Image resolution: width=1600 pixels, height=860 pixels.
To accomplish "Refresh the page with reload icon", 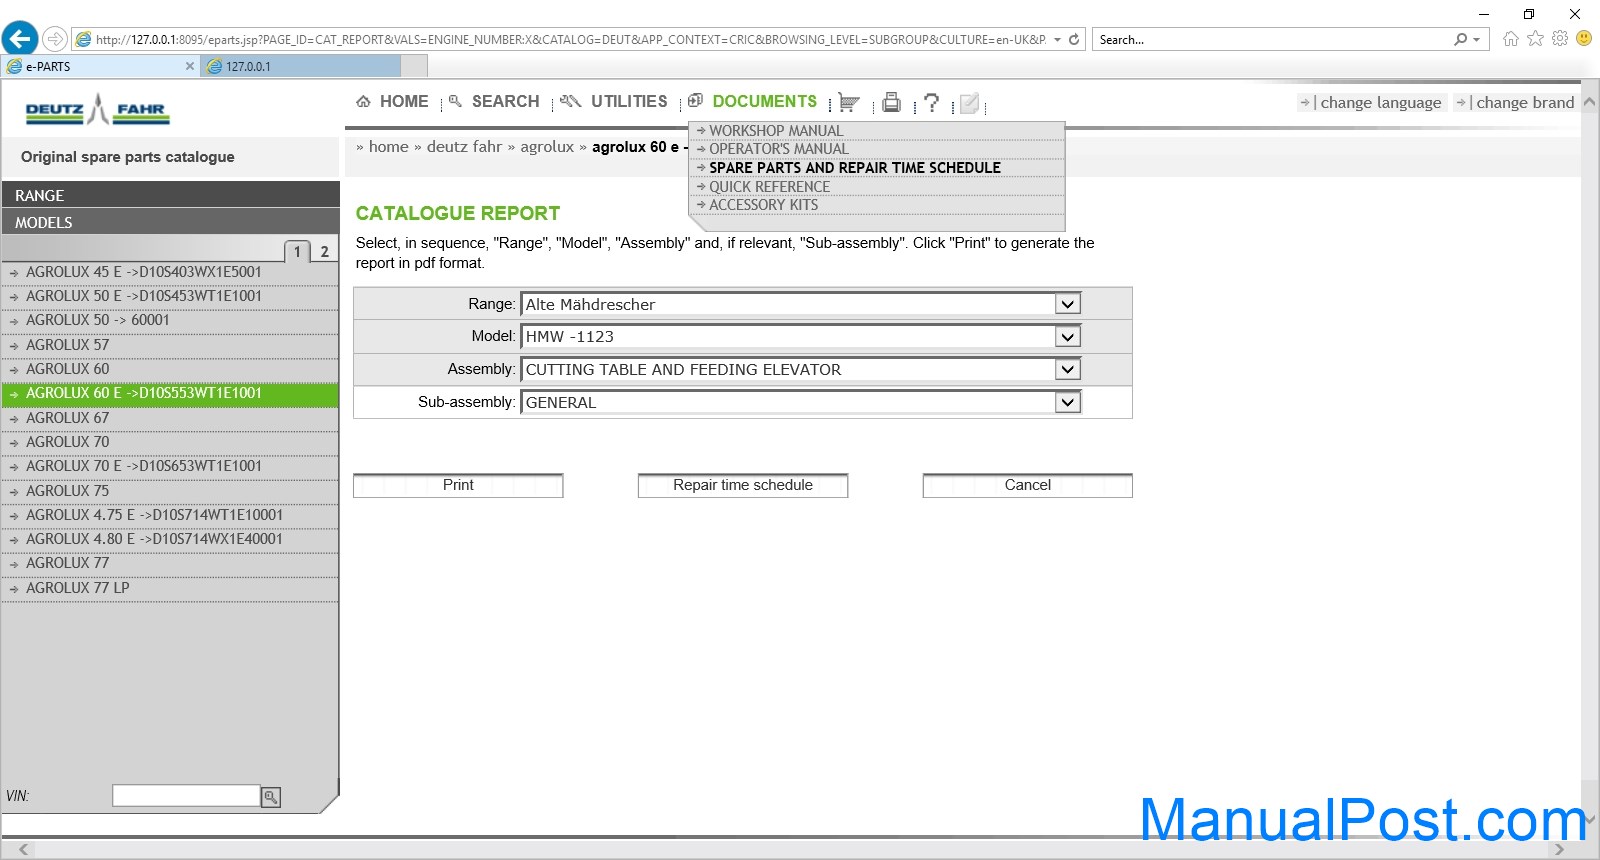I will pos(1074,40).
